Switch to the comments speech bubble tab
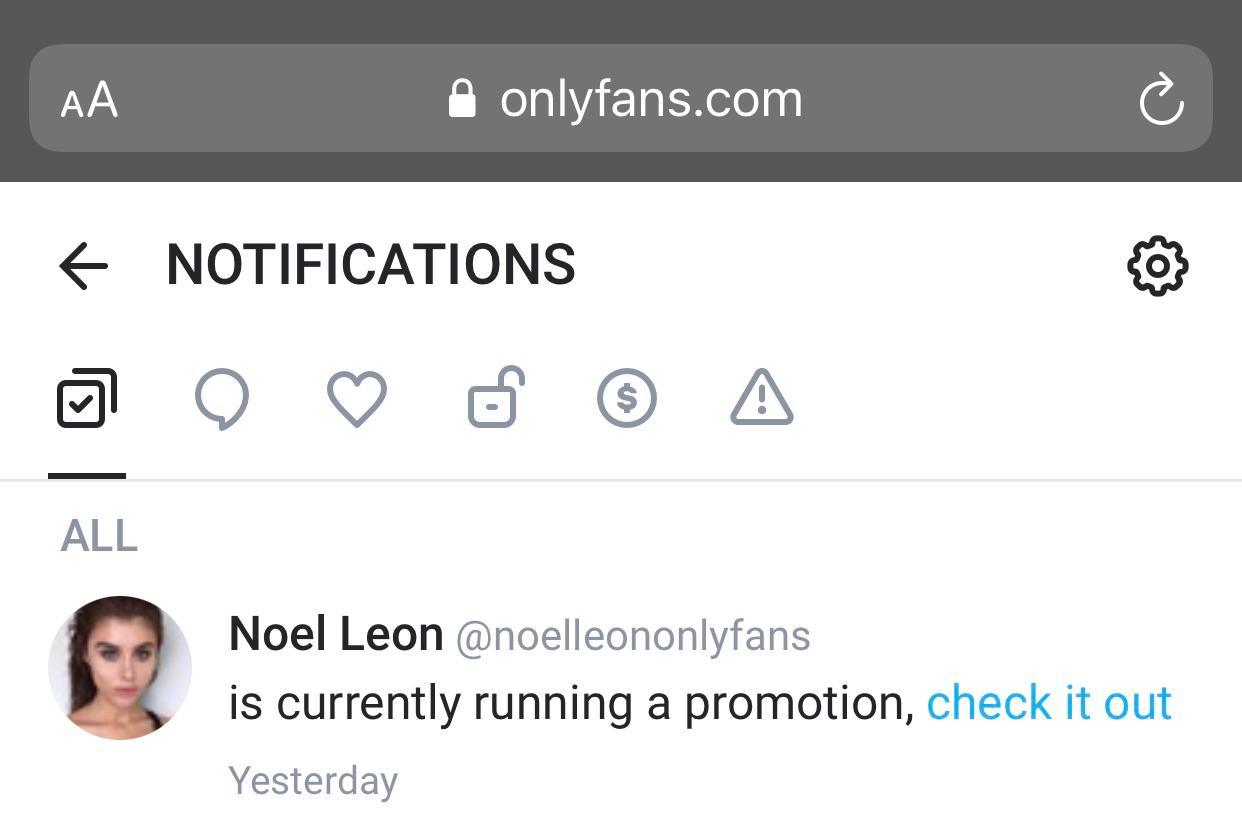The width and height of the screenshot is (1242, 840). point(221,399)
